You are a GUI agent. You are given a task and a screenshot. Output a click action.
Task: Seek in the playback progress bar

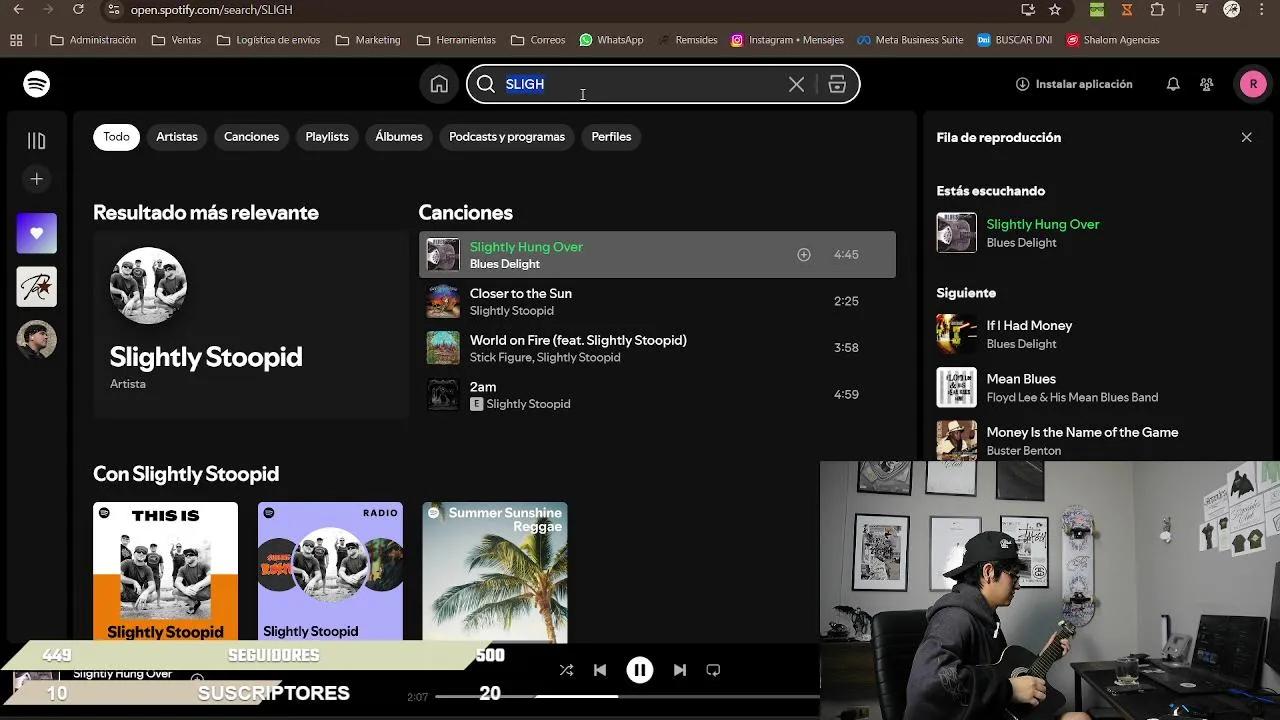[628, 696]
